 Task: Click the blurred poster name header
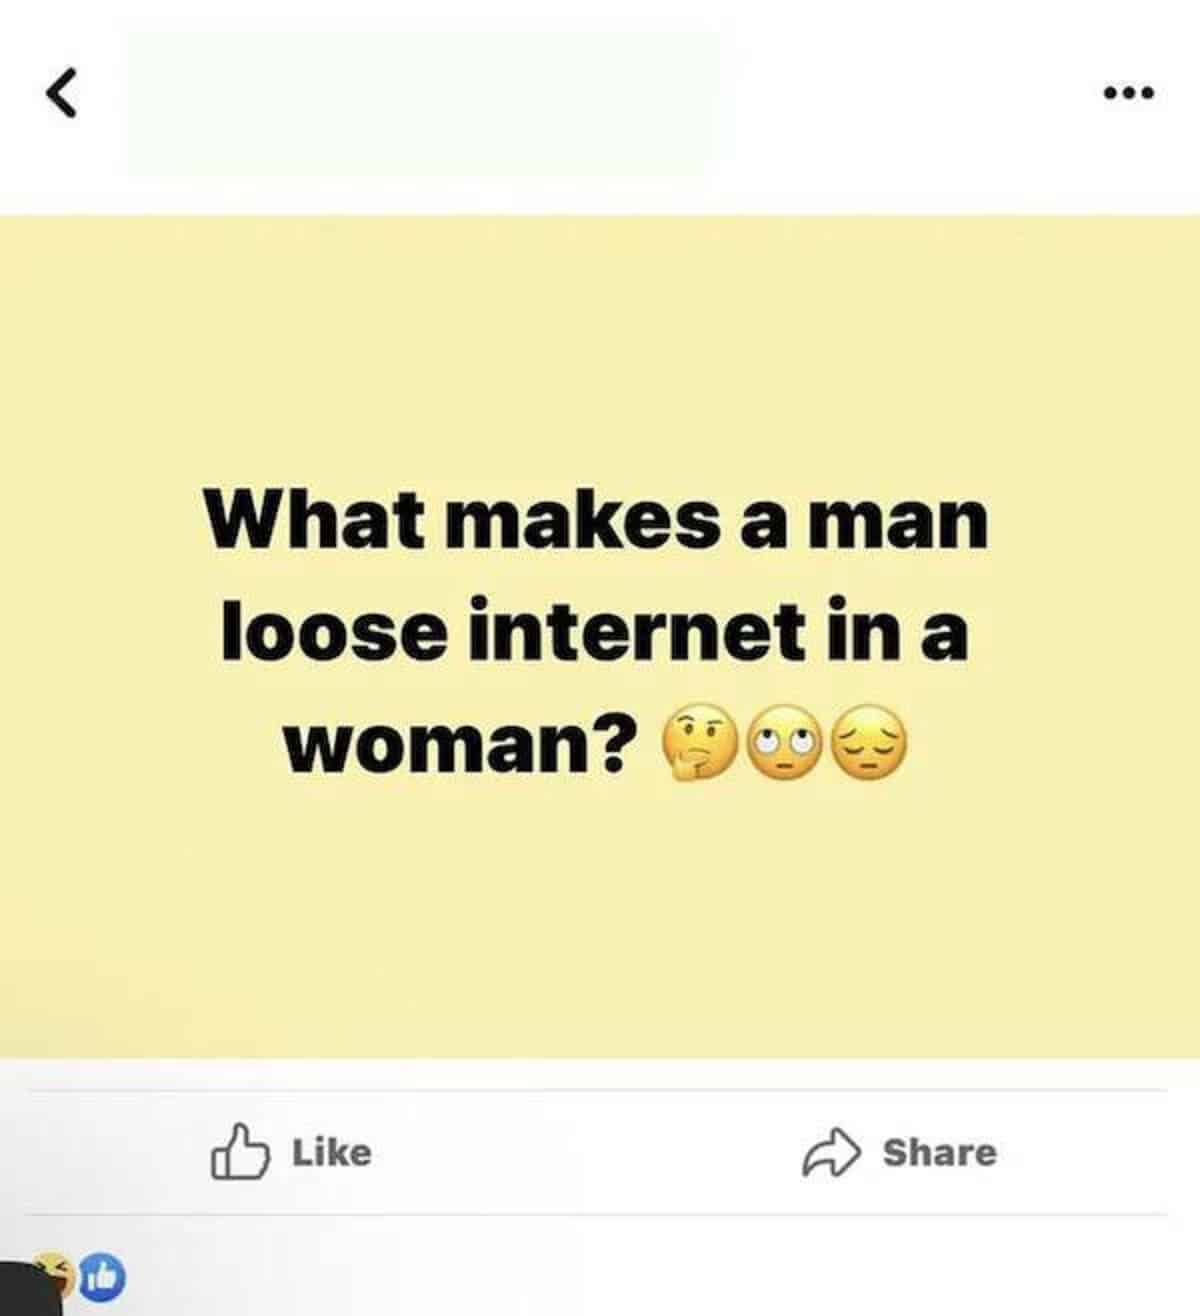point(422,103)
